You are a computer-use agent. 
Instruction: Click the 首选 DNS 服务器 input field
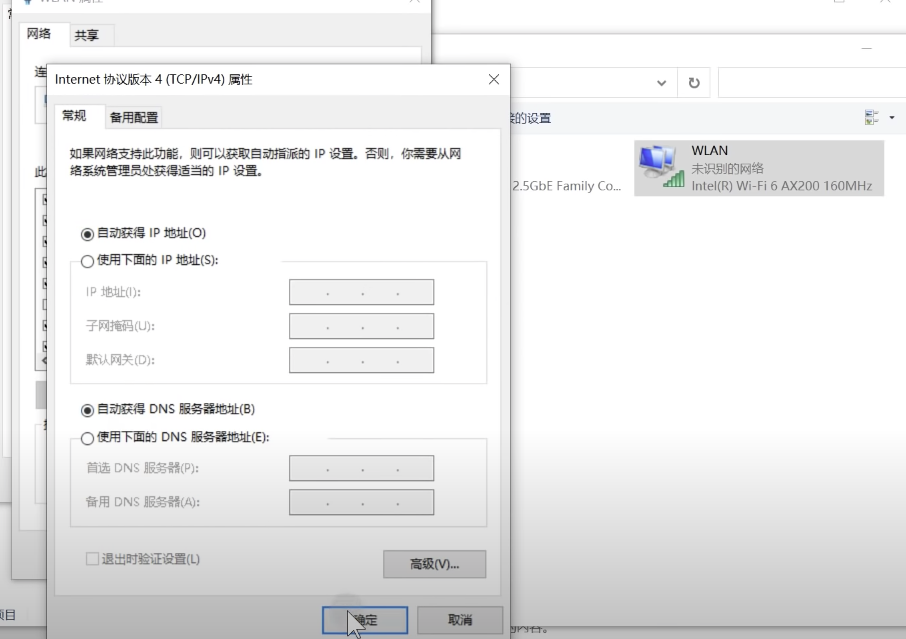pyautogui.click(x=360, y=467)
